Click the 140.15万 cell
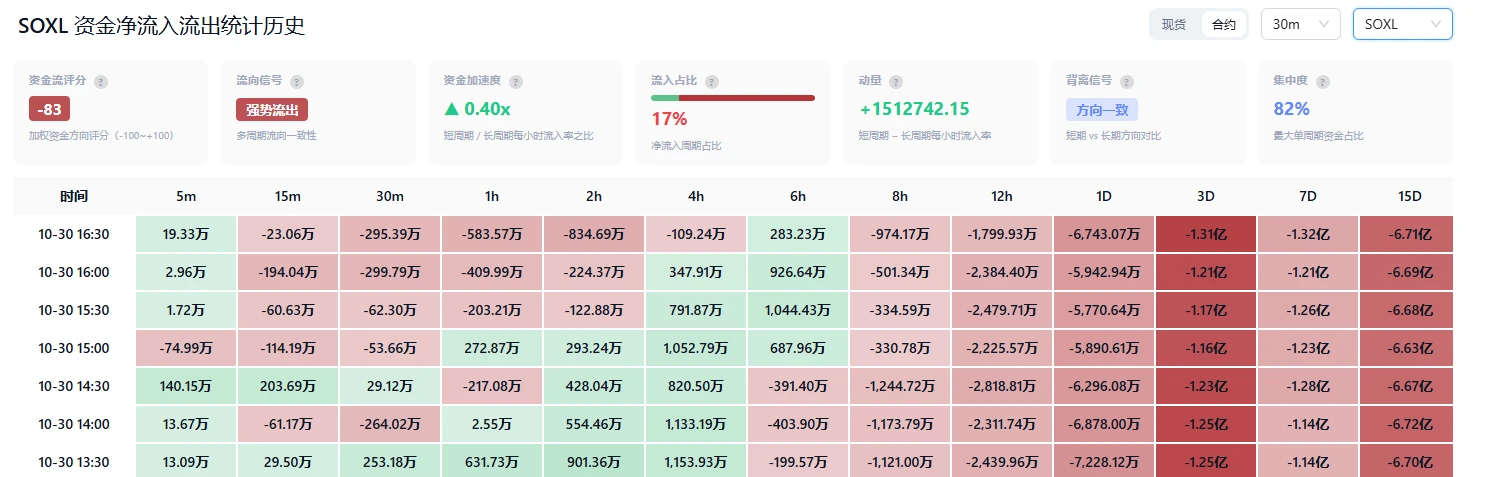The width and height of the screenshot is (1489, 477). click(x=186, y=386)
